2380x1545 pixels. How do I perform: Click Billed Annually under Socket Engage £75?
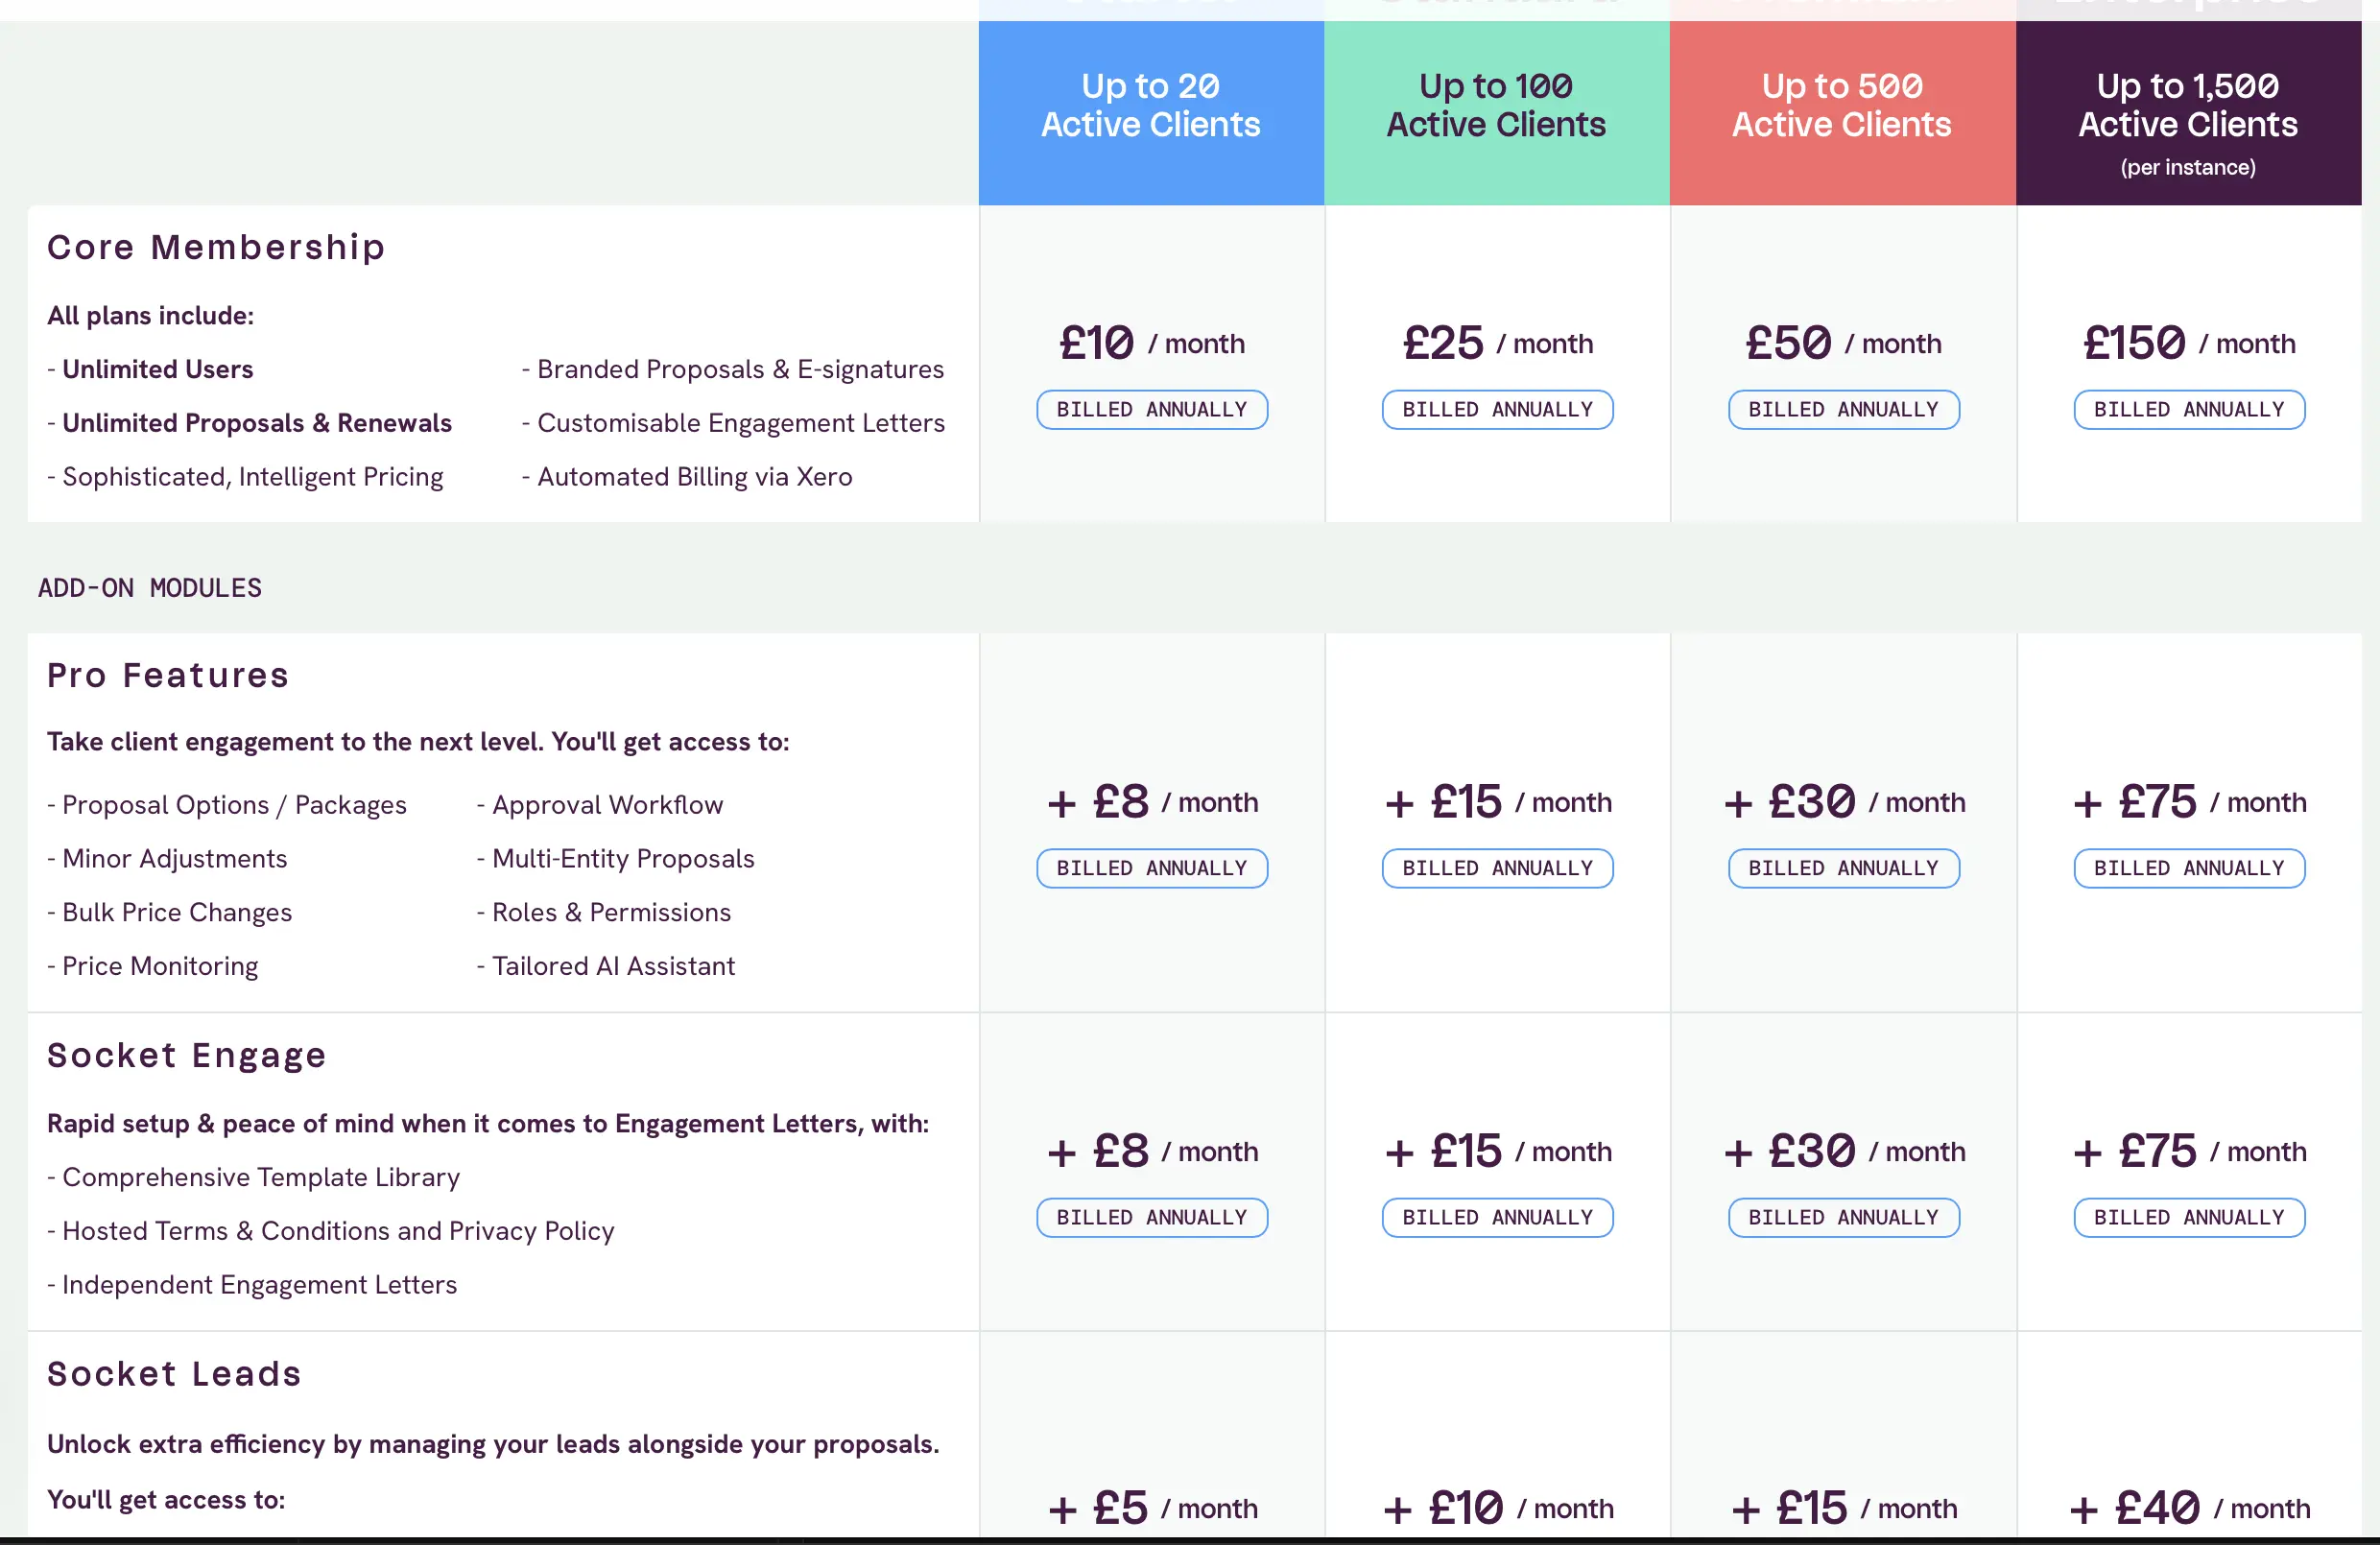tap(2188, 1217)
